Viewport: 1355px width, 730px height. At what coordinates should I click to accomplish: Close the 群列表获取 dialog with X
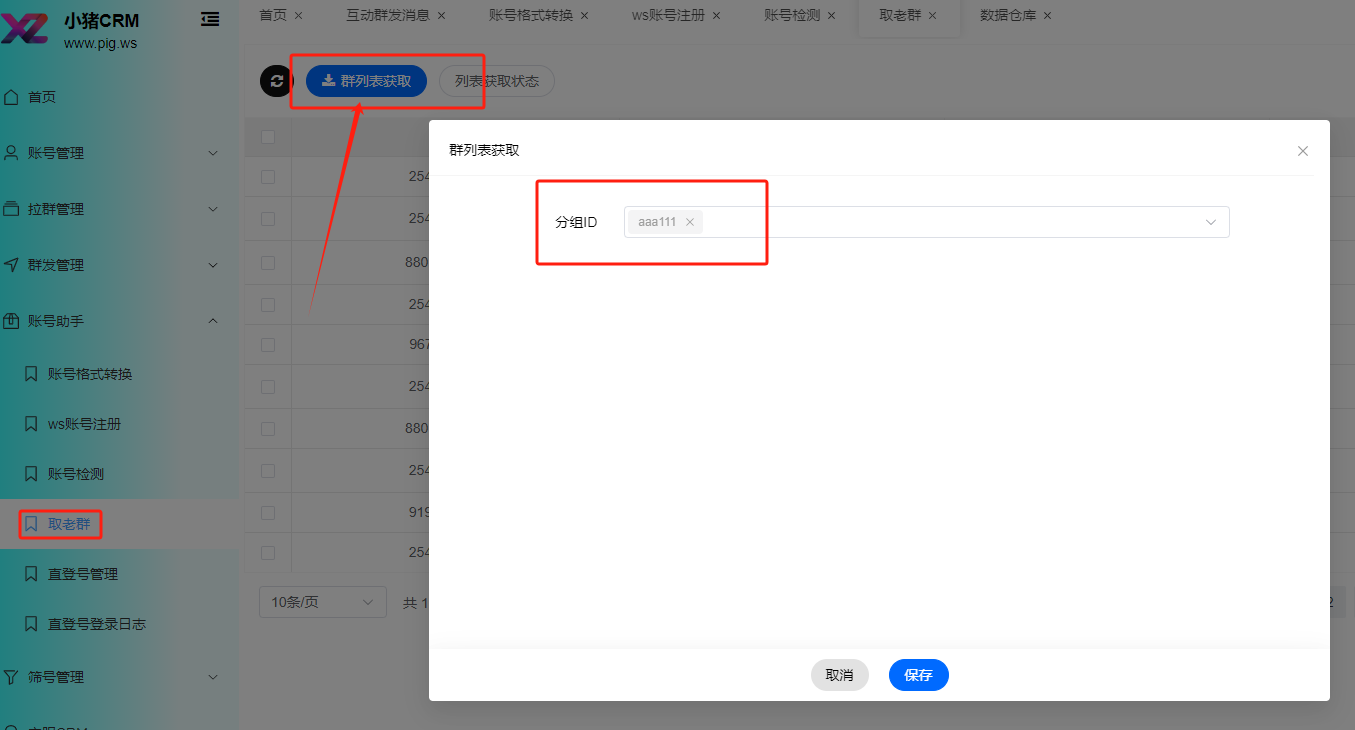[x=1303, y=151]
